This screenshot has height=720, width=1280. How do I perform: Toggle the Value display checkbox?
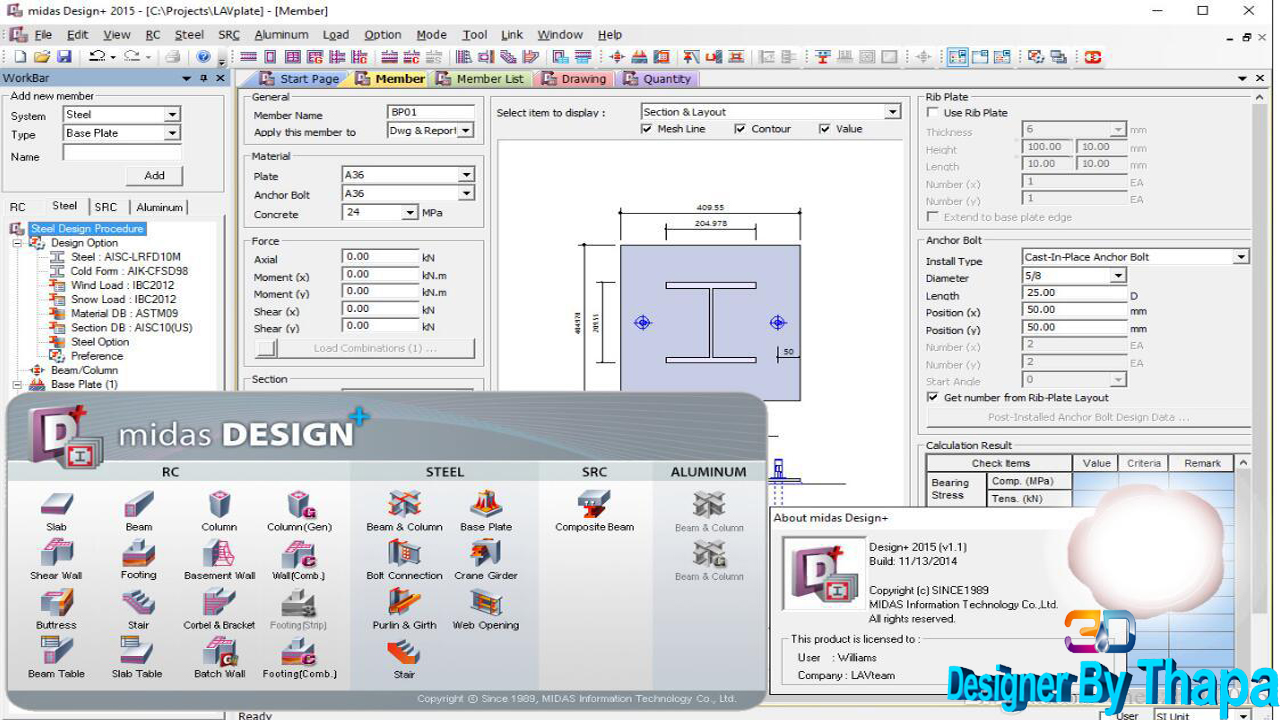click(x=825, y=129)
